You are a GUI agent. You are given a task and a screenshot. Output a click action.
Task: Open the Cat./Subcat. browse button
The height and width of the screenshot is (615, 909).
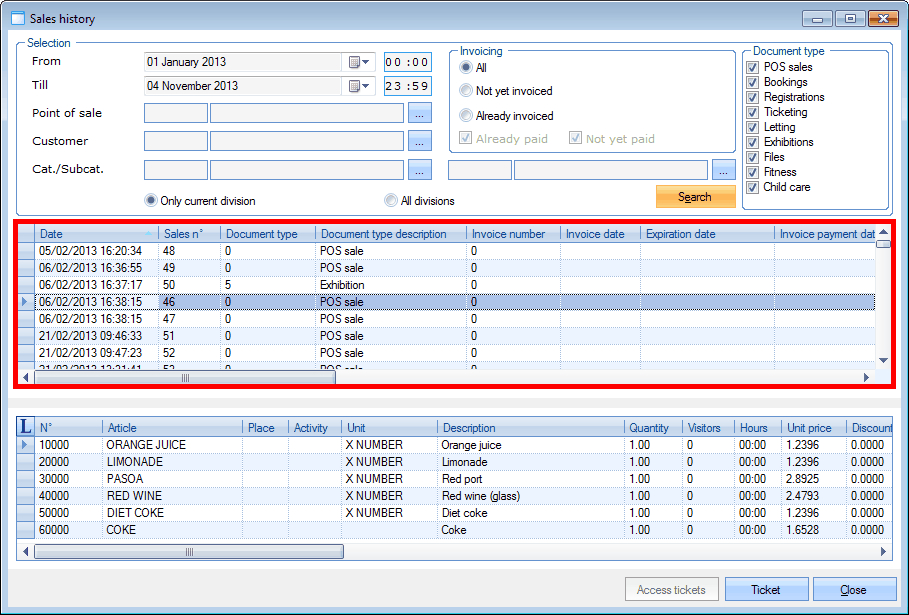420,170
